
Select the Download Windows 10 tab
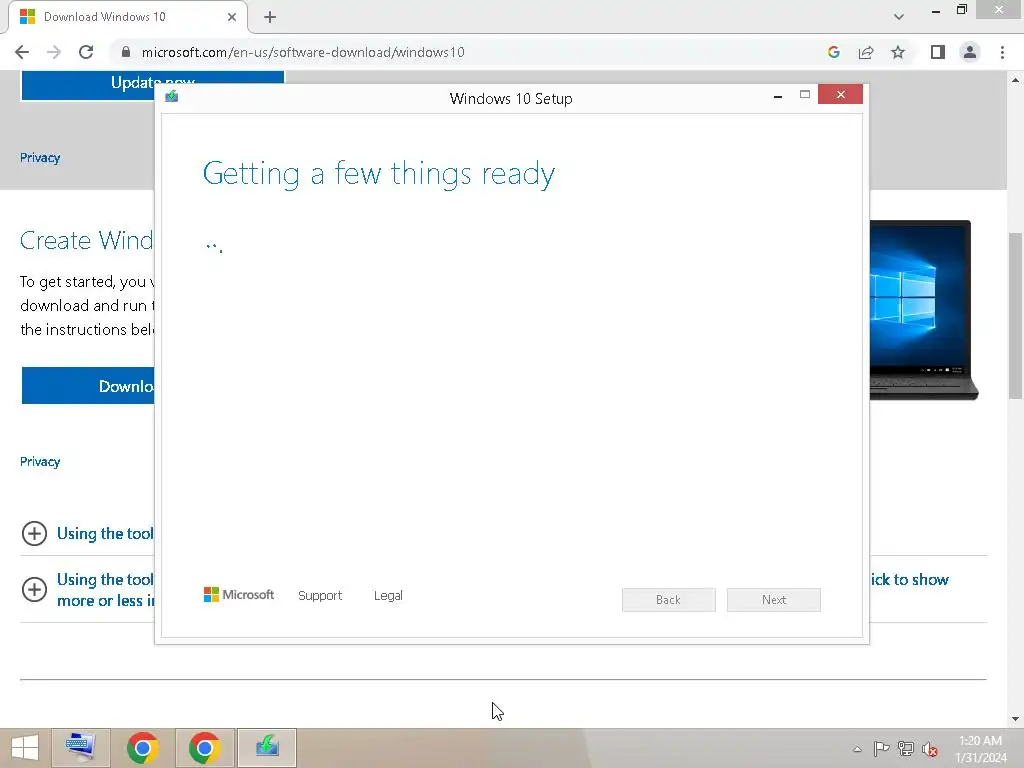click(127, 17)
